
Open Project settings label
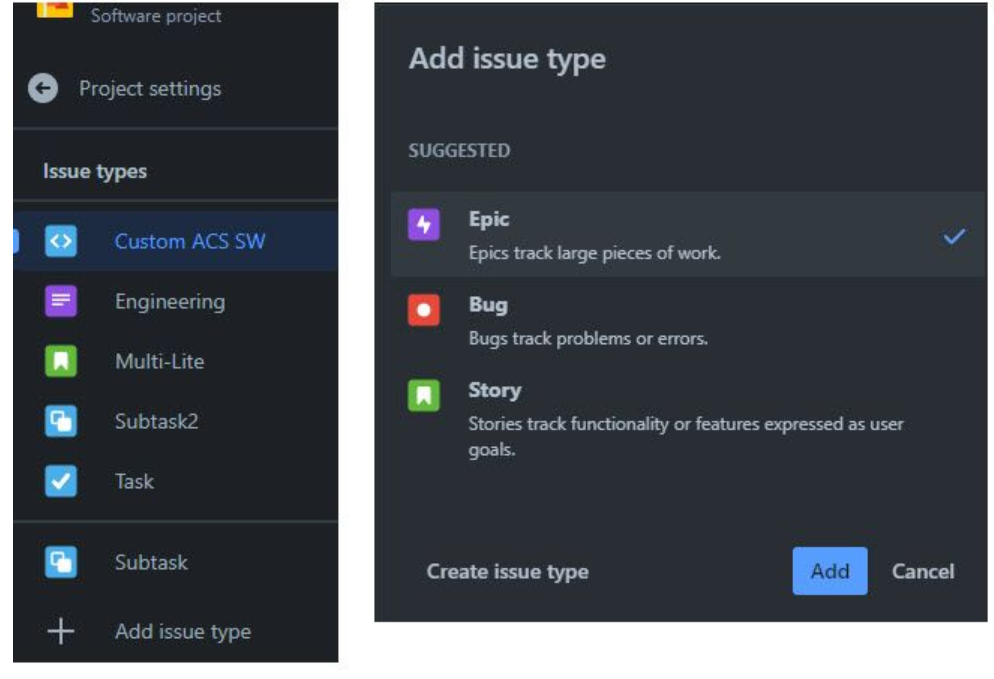click(x=150, y=89)
